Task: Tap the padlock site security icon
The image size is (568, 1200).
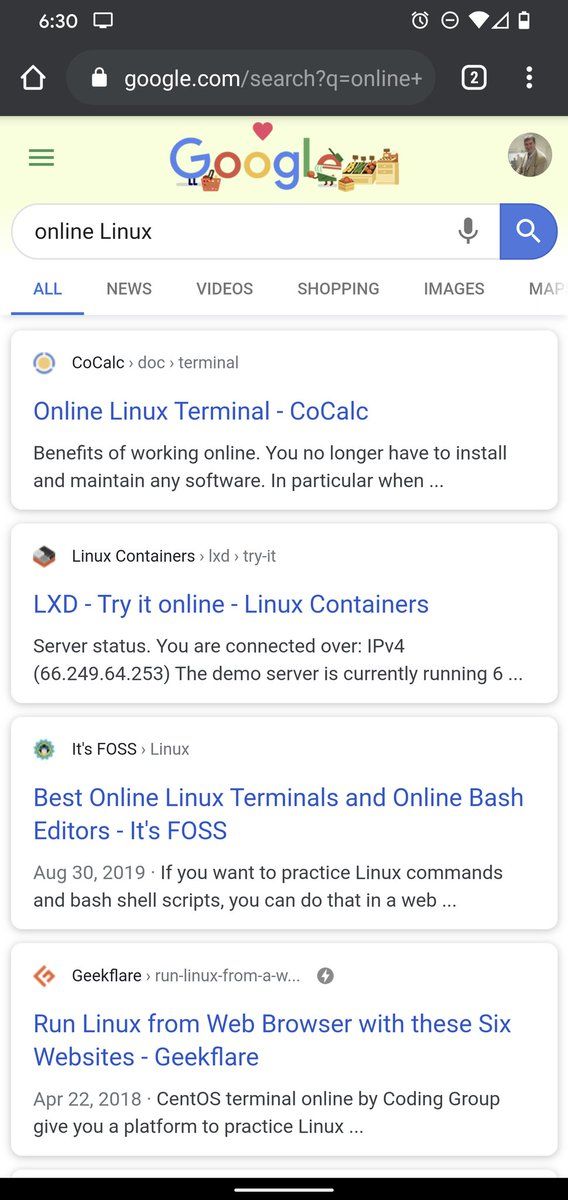Action: (x=99, y=78)
